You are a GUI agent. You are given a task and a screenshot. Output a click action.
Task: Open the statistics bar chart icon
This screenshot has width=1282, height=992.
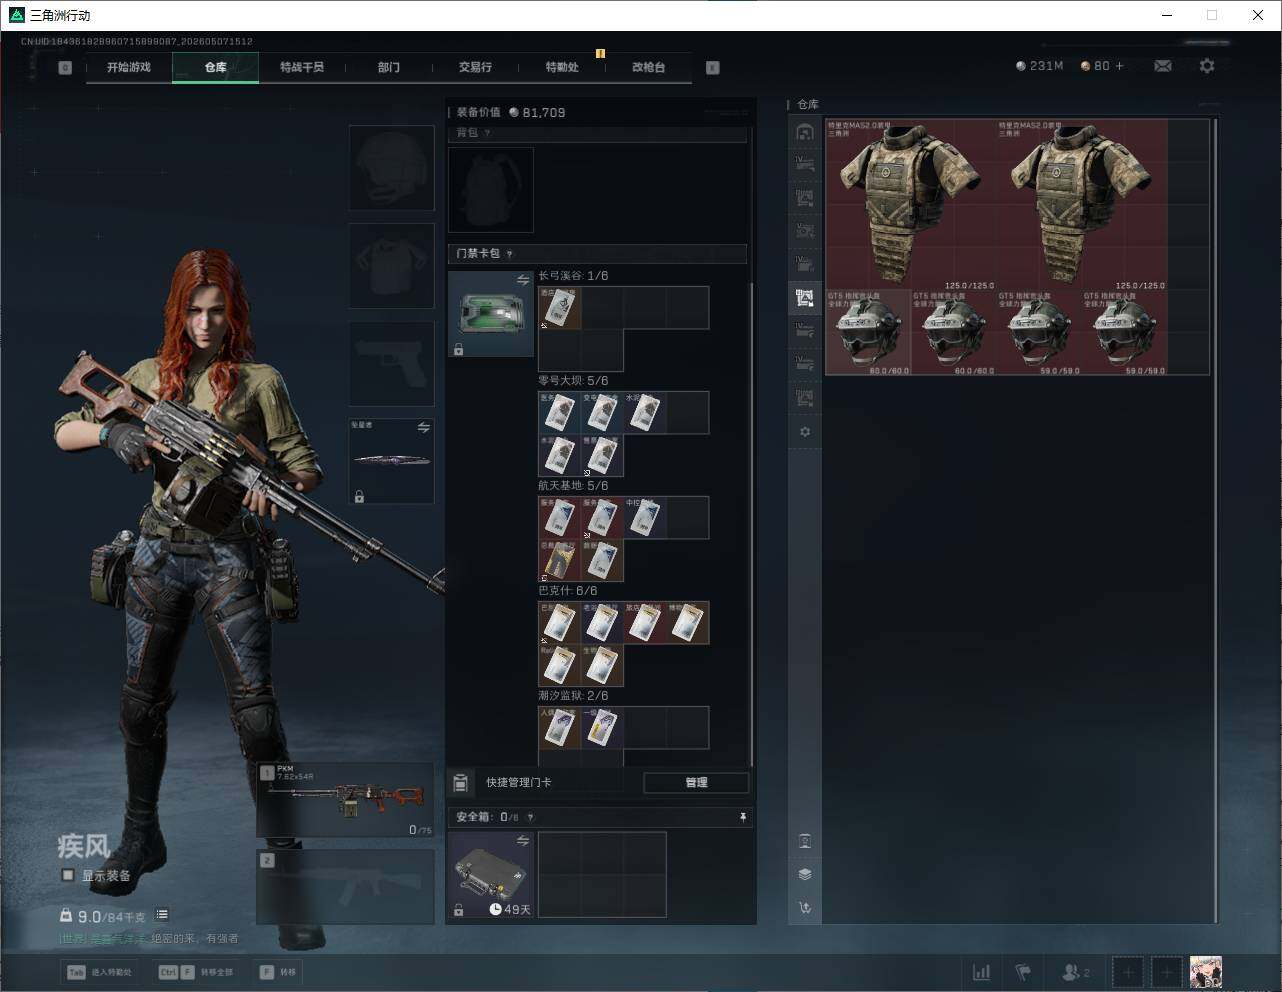click(982, 972)
